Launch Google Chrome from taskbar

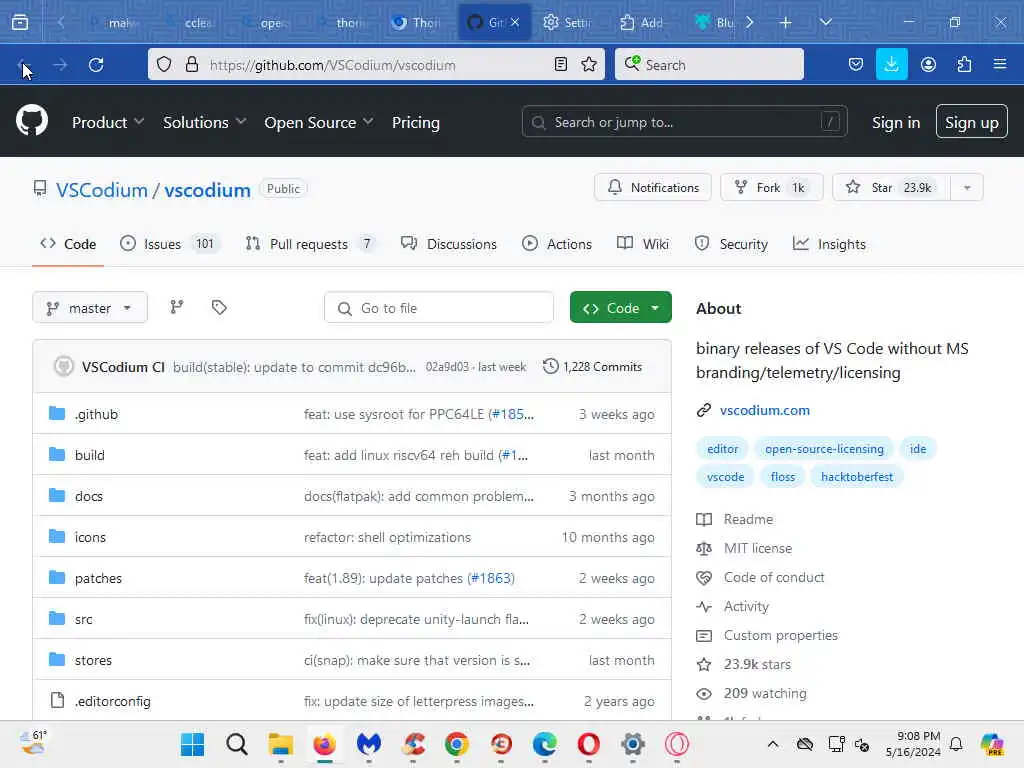pos(456,744)
